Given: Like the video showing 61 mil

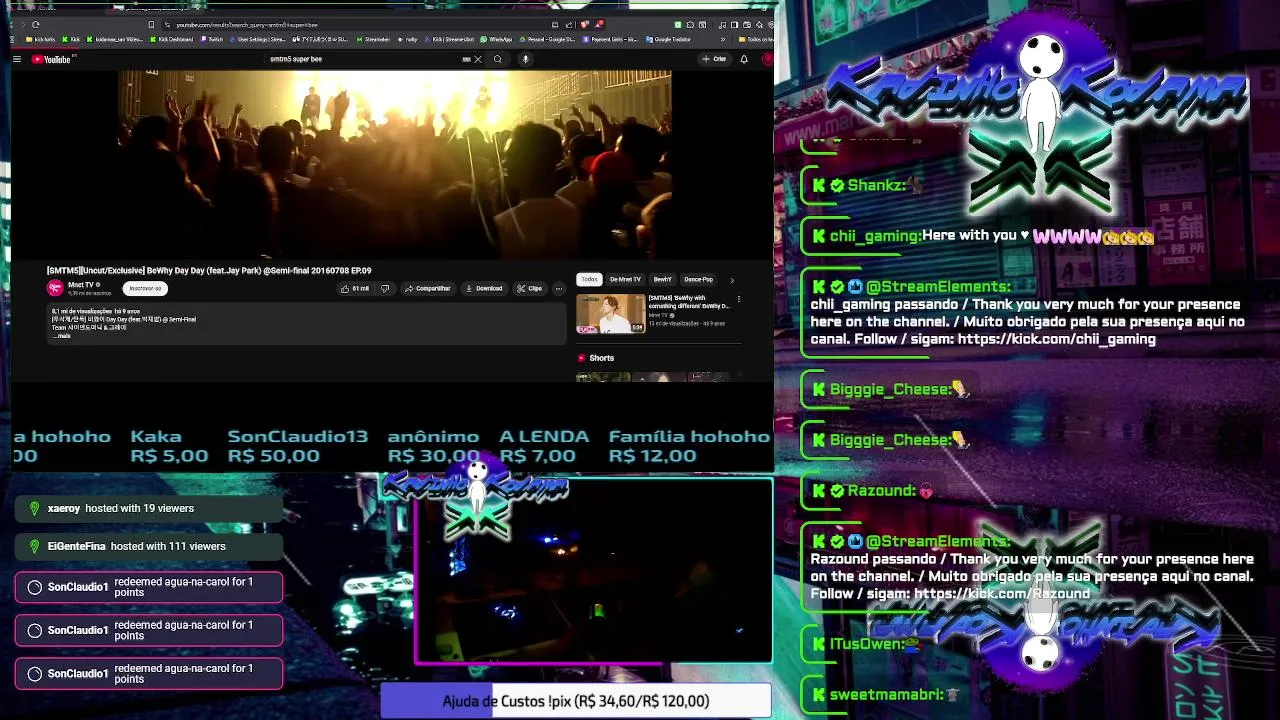Looking at the screenshot, I should 354,288.
